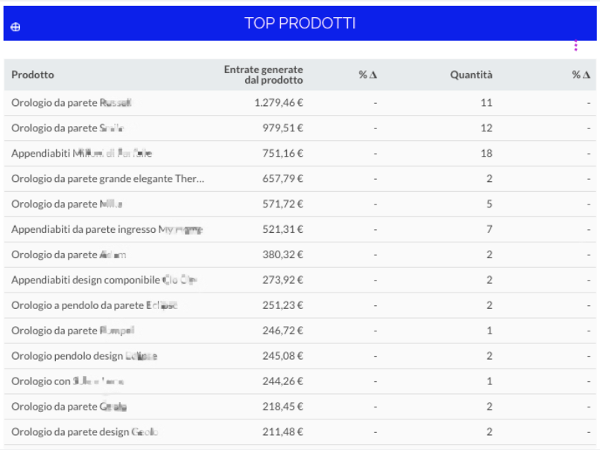Sort by Entrate generate dal prodotto header

pos(264,75)
